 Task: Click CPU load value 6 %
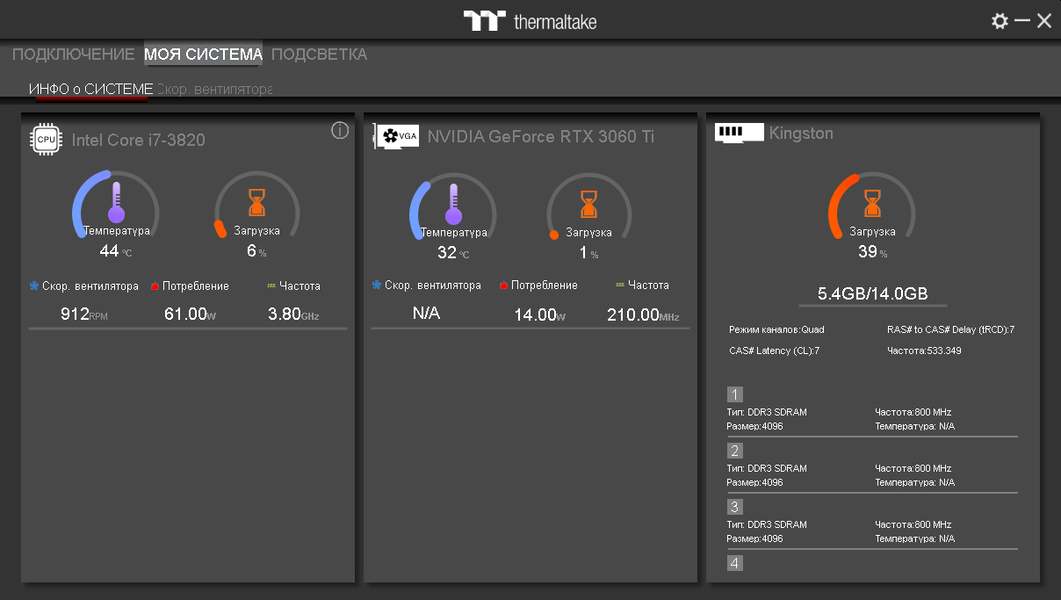pyautogui.click(x=256, y=251)
